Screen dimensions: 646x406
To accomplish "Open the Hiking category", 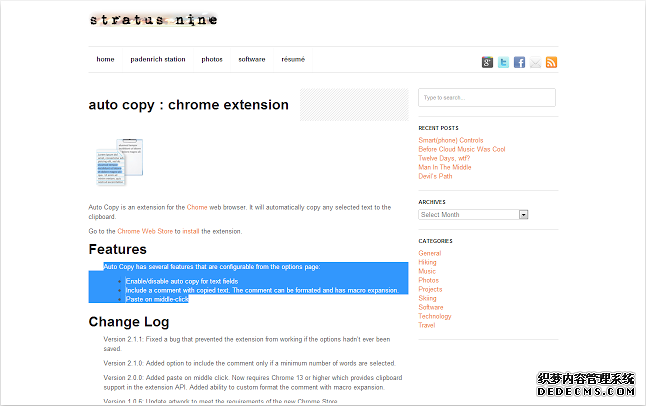I will click(427, 262).
